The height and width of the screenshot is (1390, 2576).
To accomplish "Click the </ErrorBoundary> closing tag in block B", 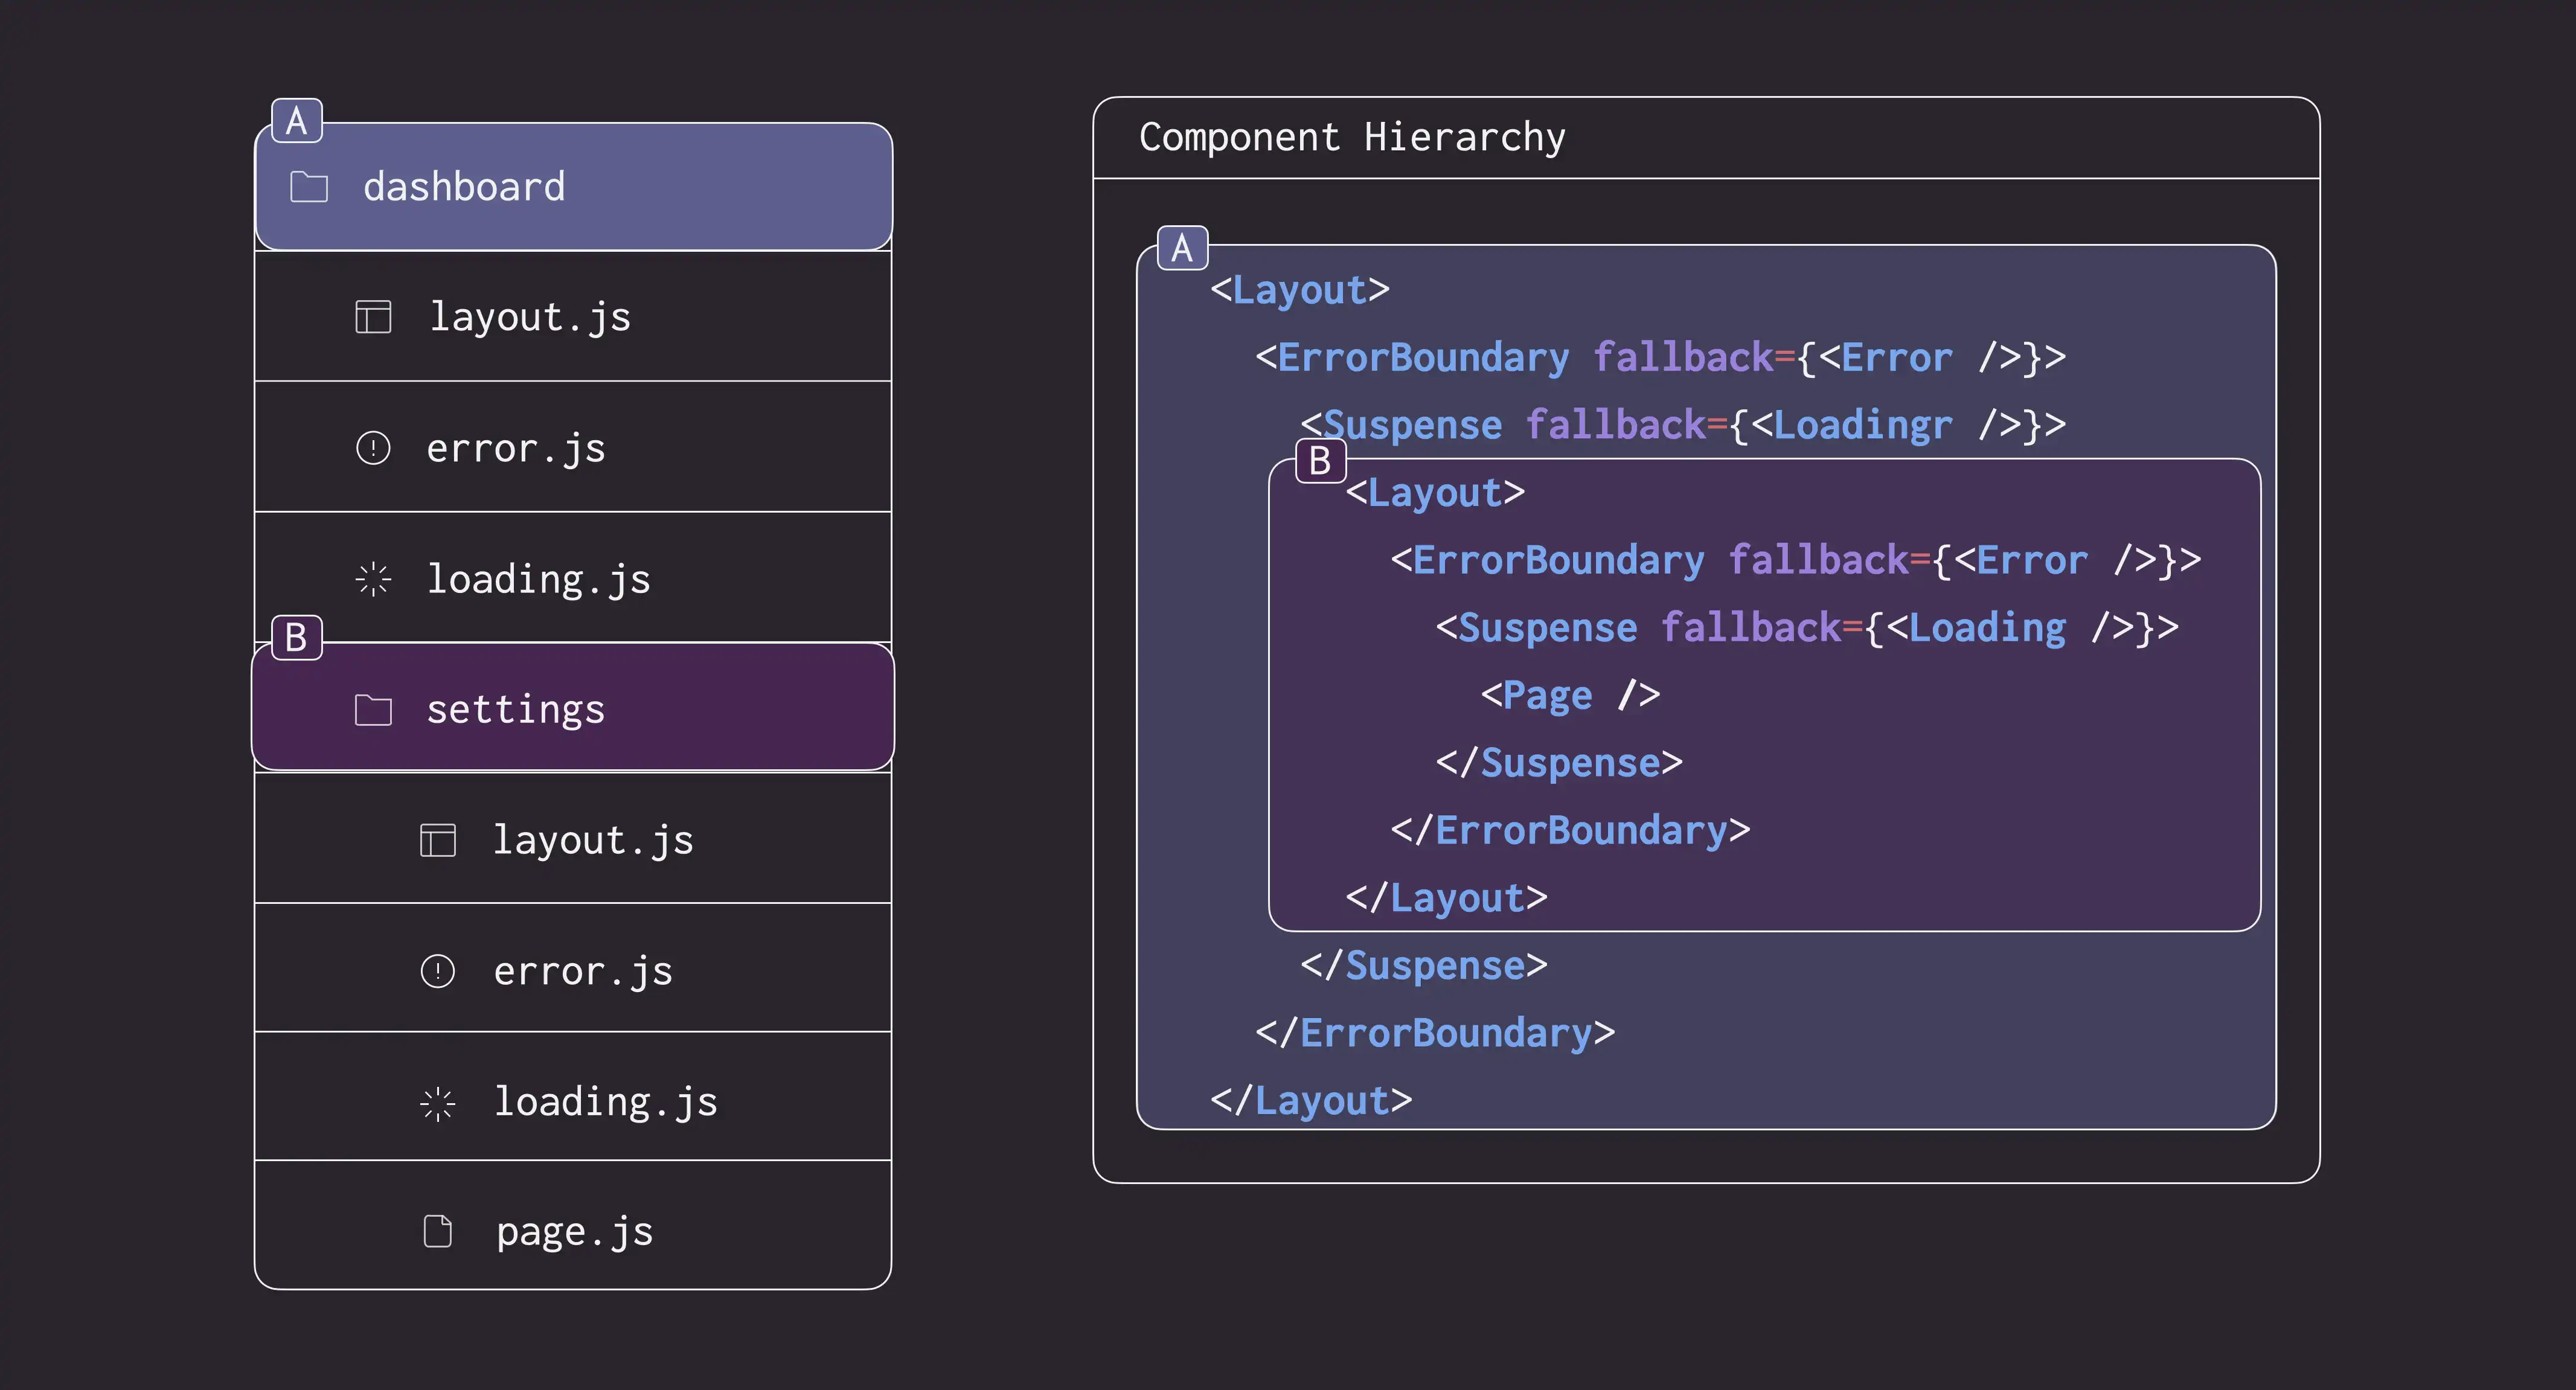I will 1570,830.
